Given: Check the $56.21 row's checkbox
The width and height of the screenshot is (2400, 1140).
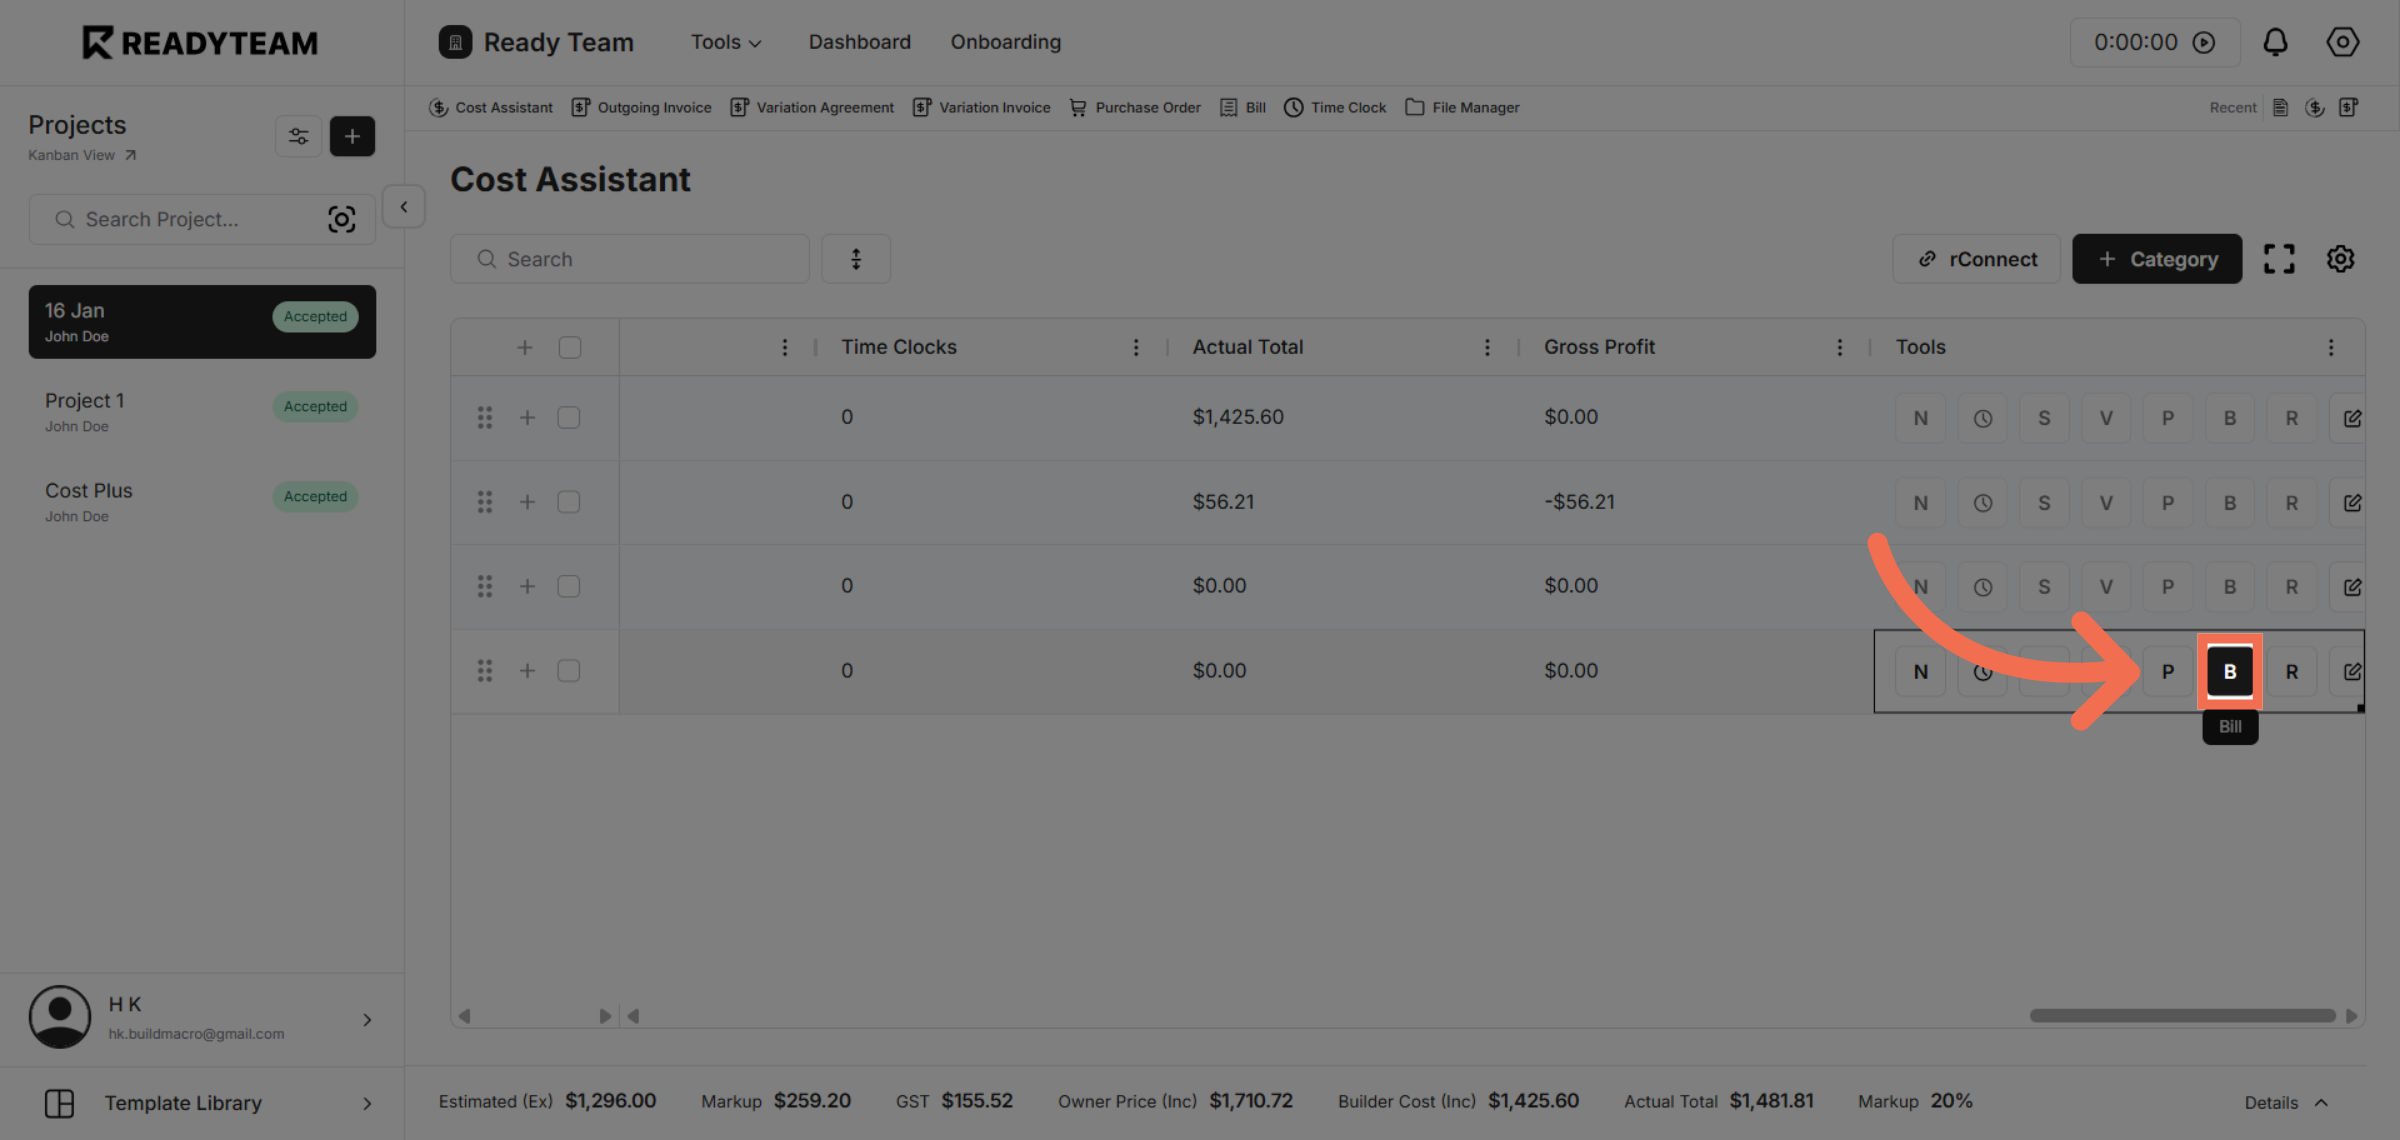Looking at the screenshot, I should coord(569,502).
